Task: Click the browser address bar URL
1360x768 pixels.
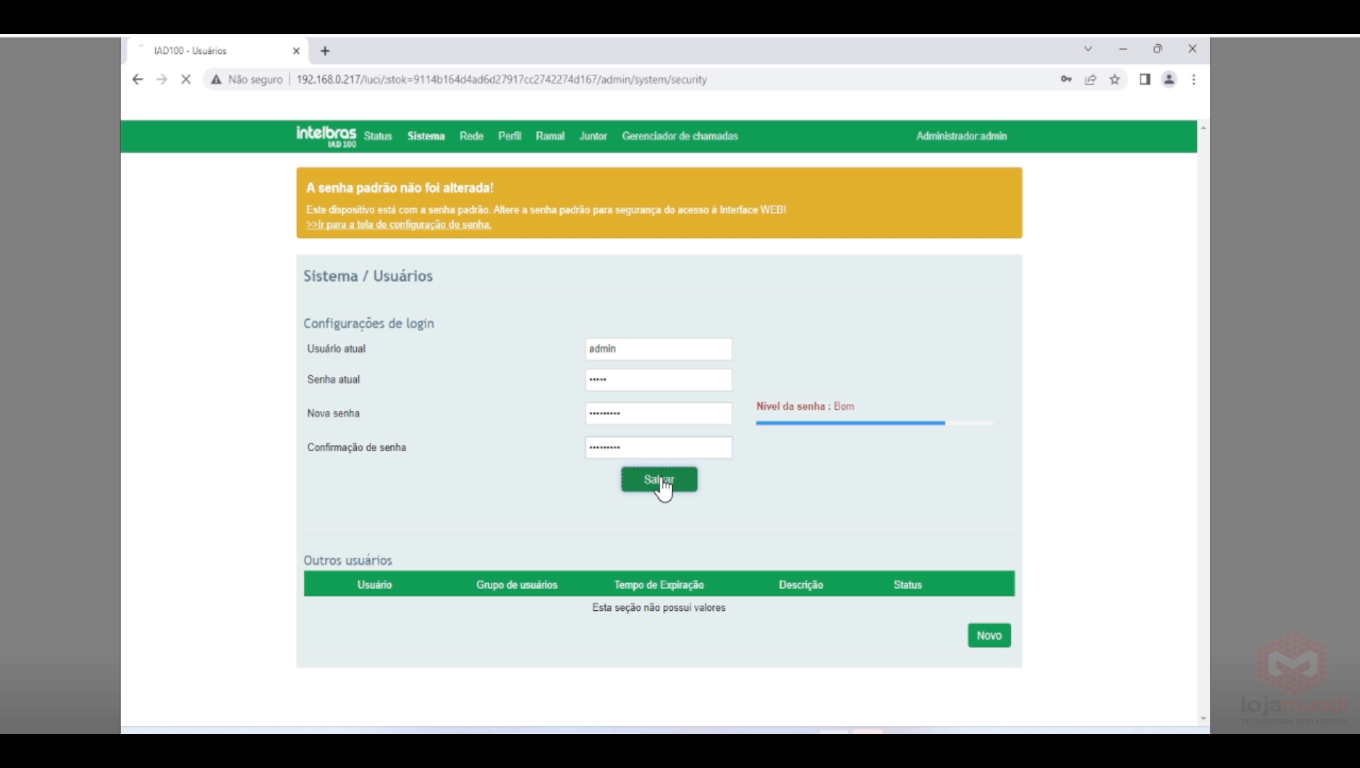Action: pos(501,79)
